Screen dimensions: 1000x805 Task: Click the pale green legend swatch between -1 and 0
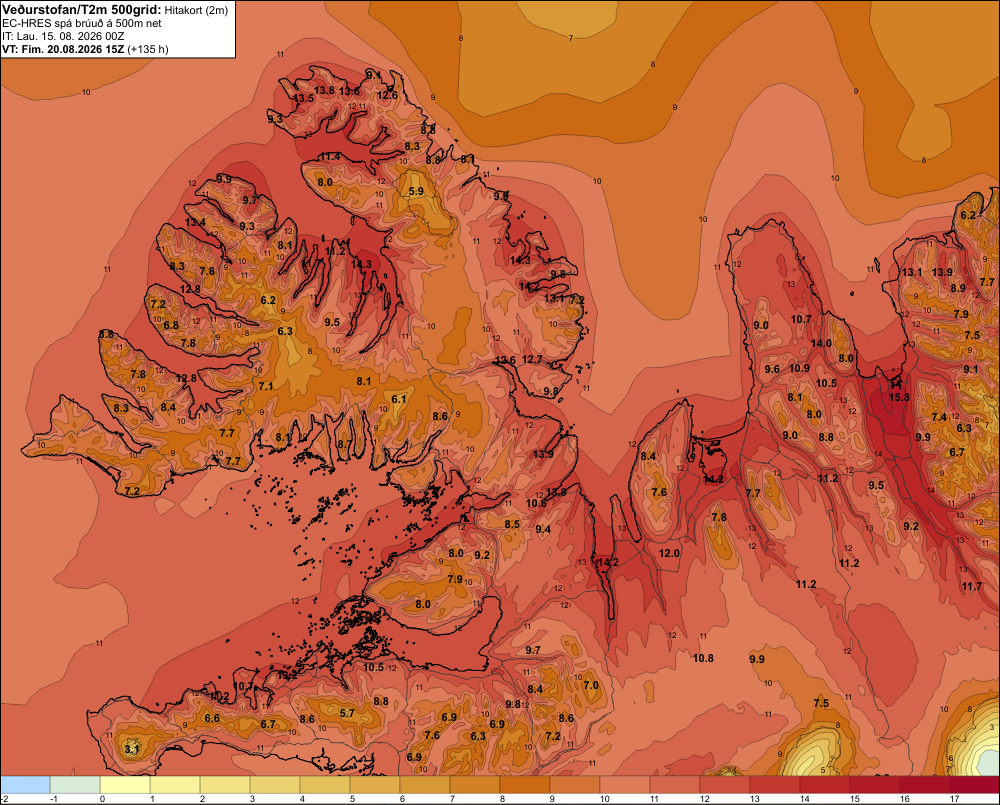(75, 784)
